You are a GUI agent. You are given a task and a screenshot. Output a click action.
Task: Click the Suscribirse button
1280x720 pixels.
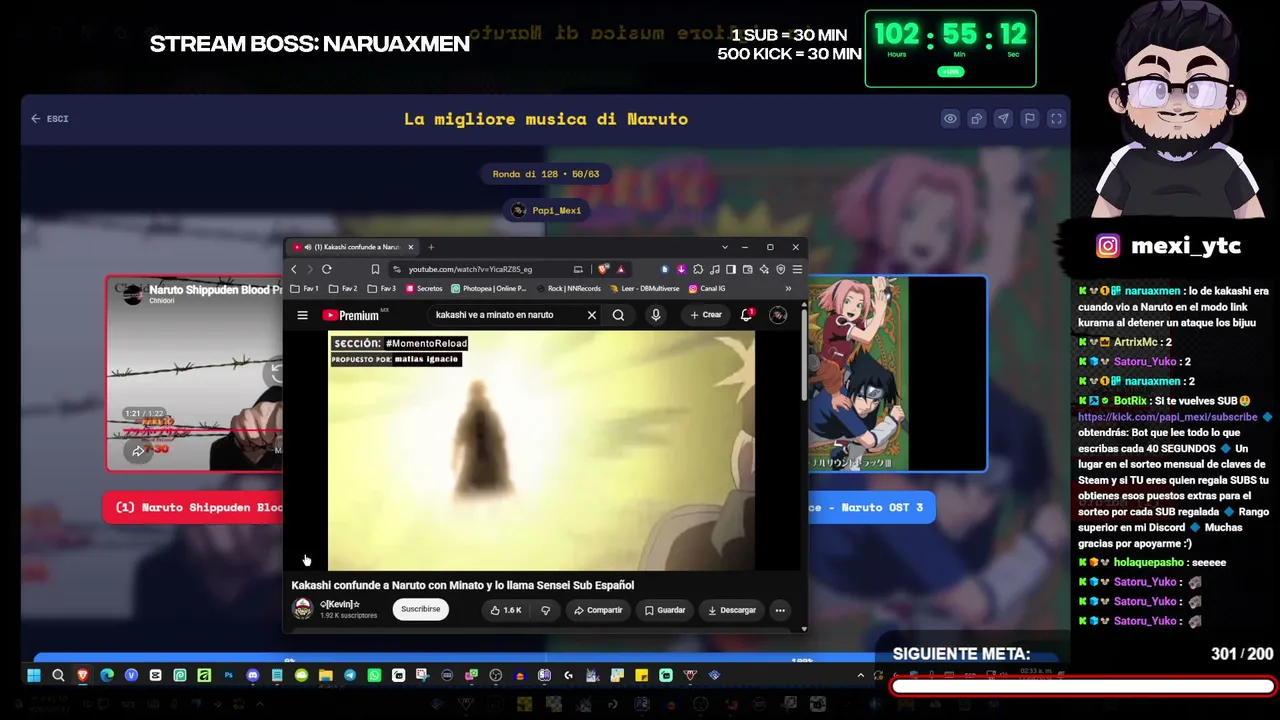tap(420, 609)
